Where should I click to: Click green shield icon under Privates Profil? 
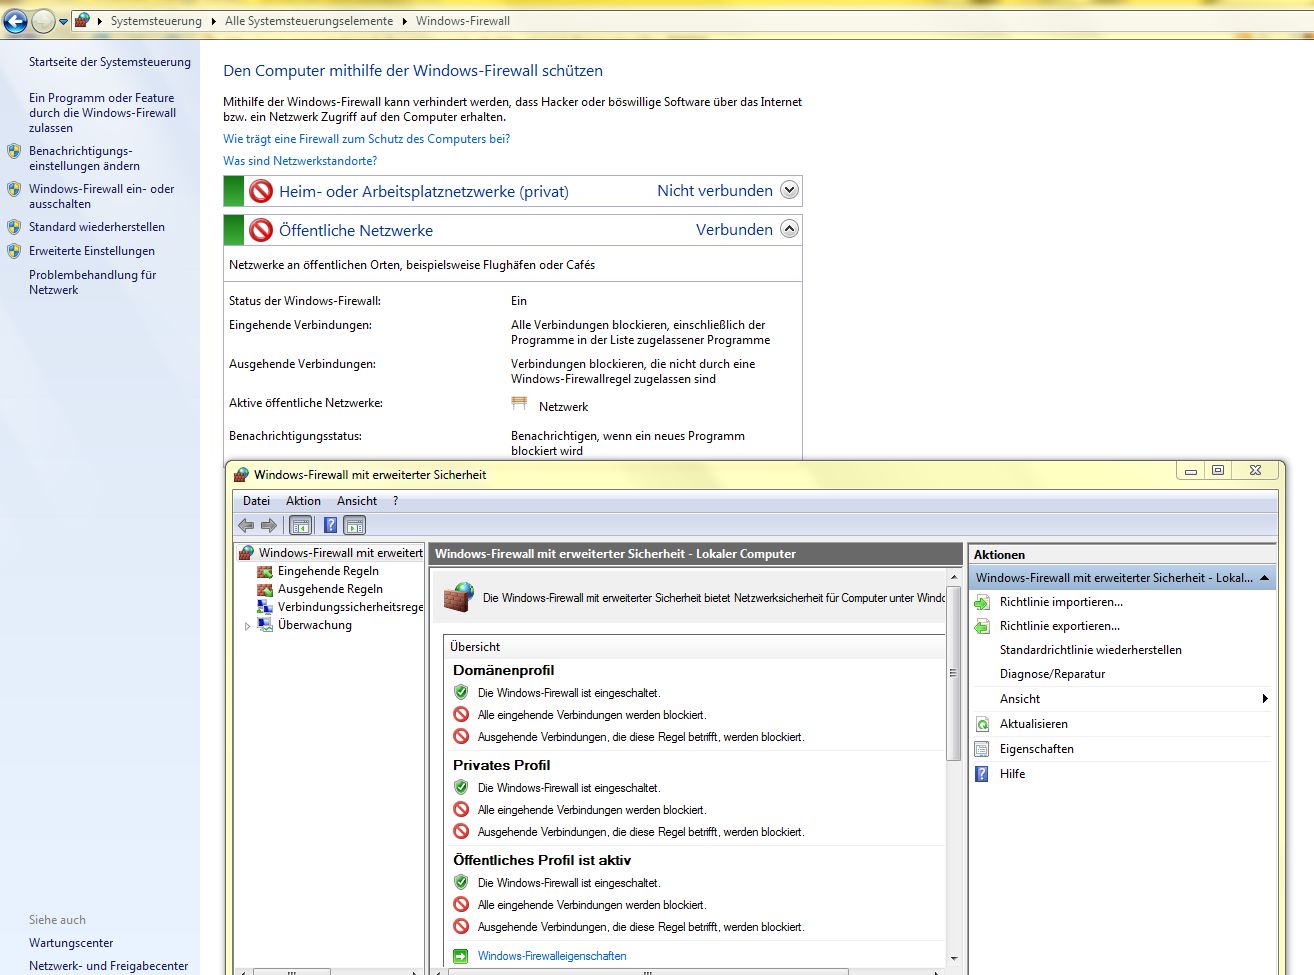point(461,787)
